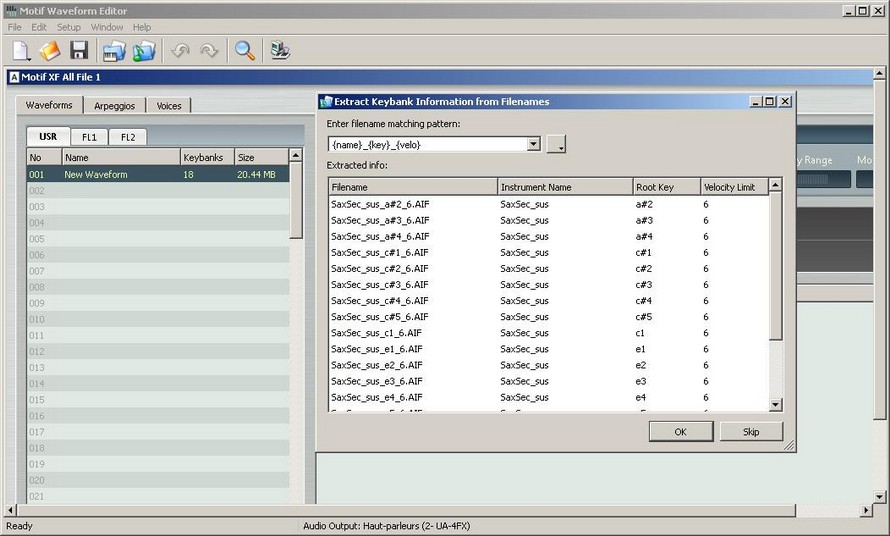The image size is (890, 536).
Task: Click the keyboard folder import icon
Action: (x=114, y=51)
